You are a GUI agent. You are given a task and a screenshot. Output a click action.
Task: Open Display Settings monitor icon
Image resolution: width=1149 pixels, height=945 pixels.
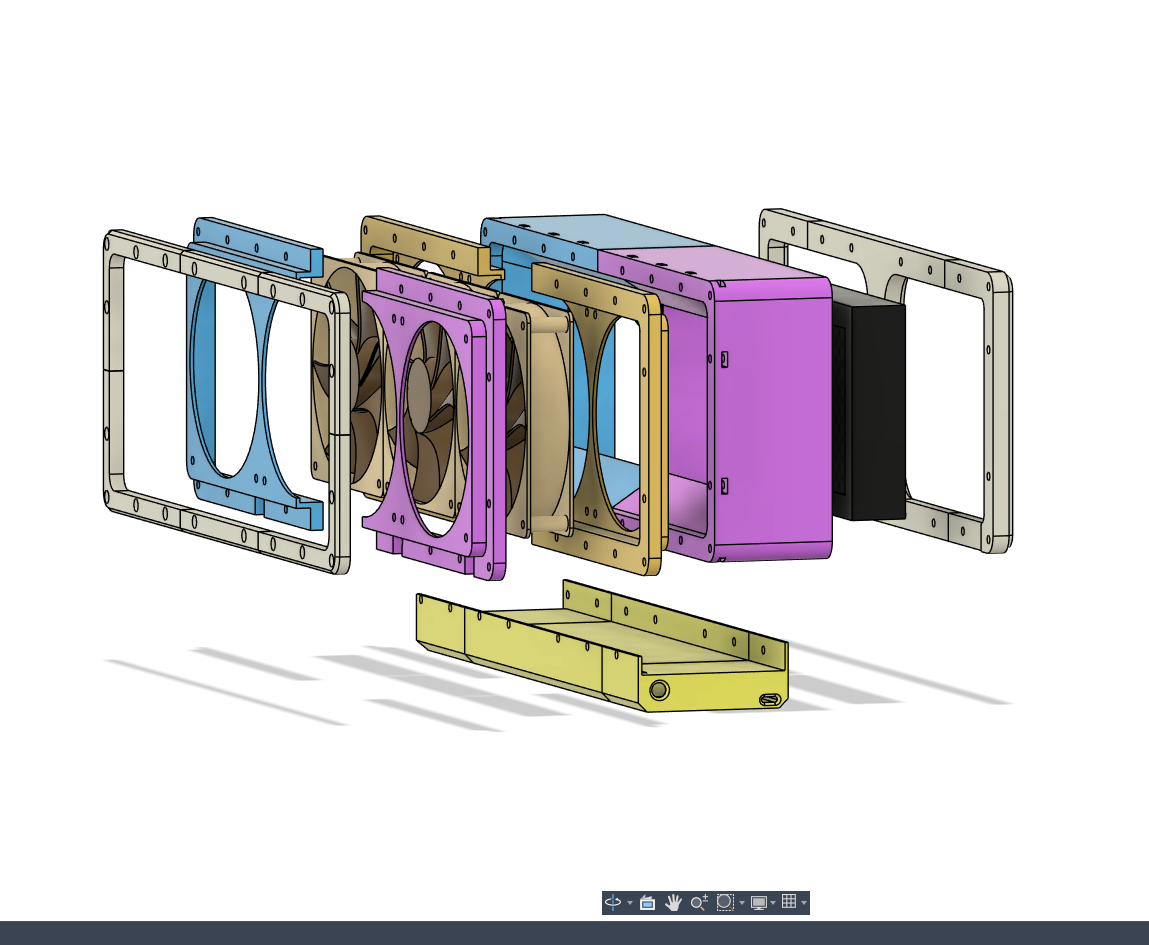[x=758, y=903]
